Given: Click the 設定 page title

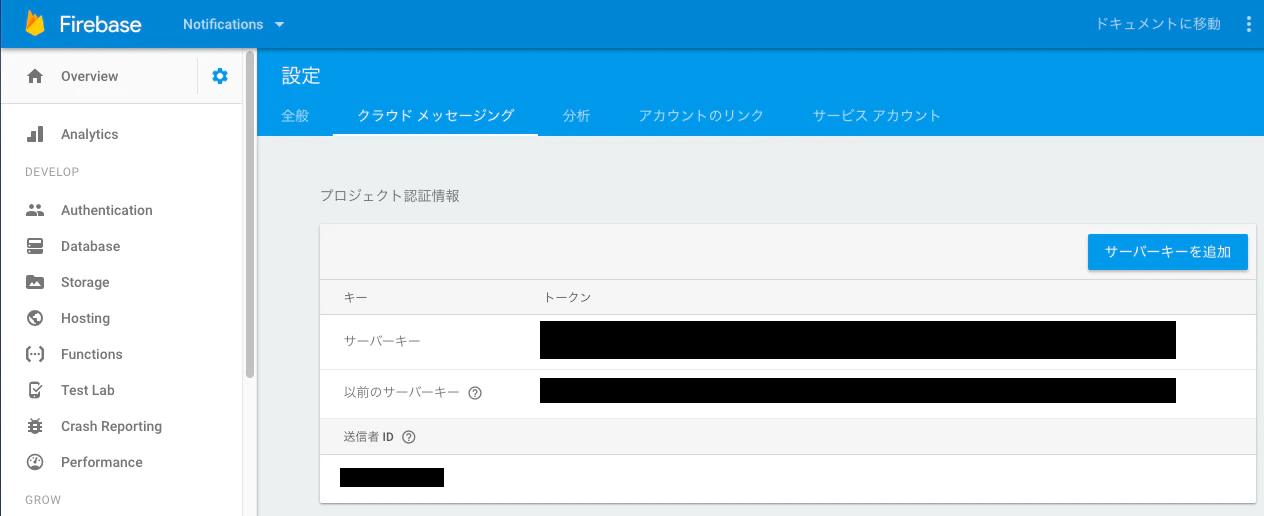Looking at the screenshot, I should (301, 75).
